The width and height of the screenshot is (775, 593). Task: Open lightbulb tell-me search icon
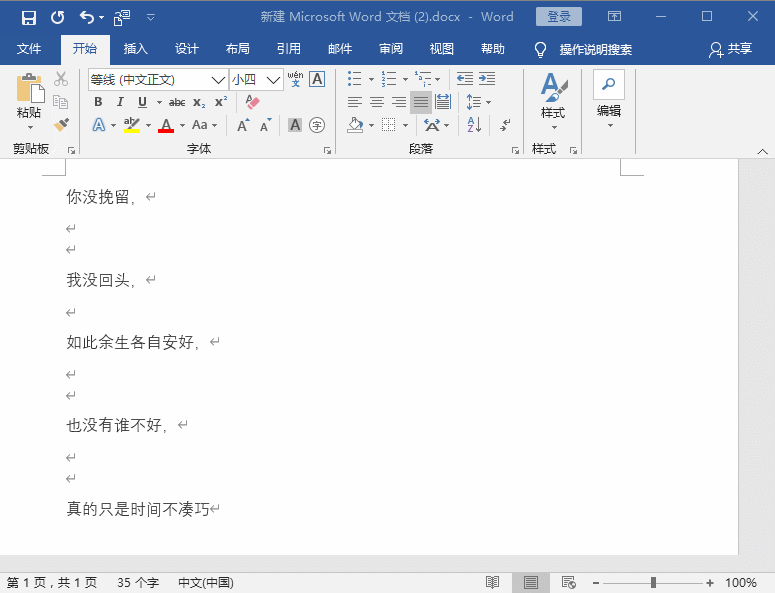540,49
